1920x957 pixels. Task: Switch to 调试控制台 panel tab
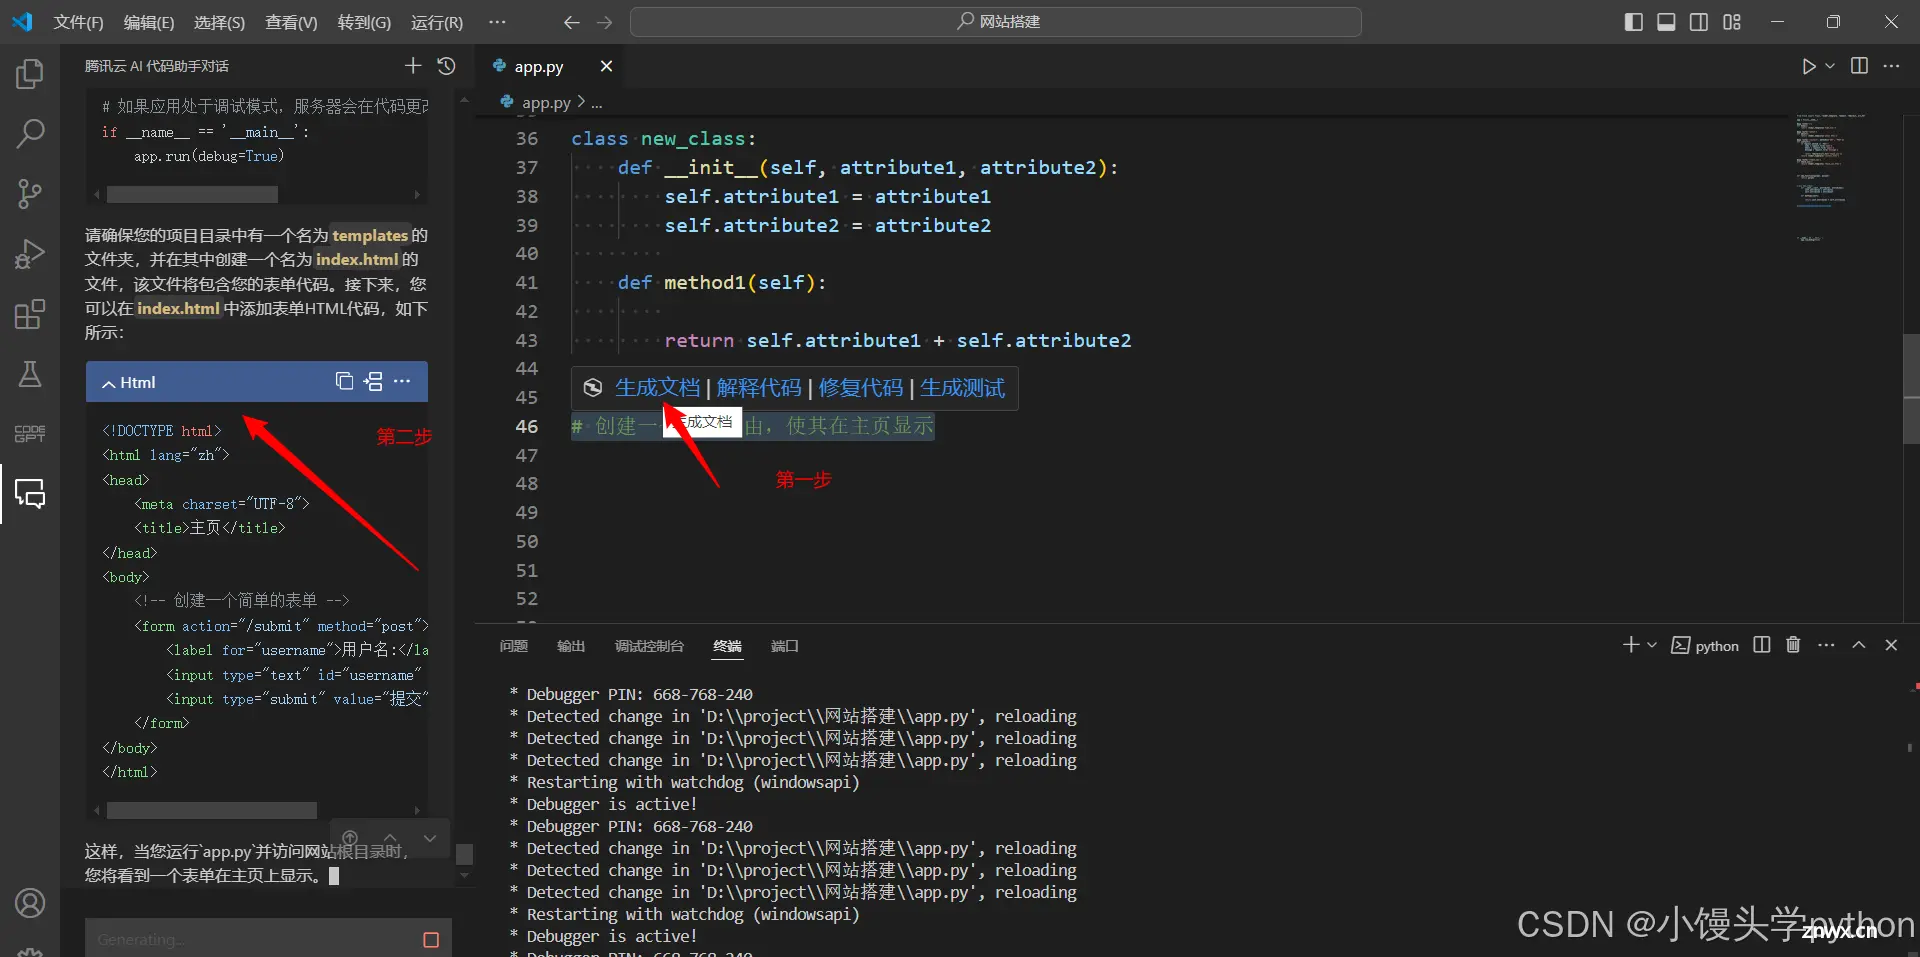[649, 646]
